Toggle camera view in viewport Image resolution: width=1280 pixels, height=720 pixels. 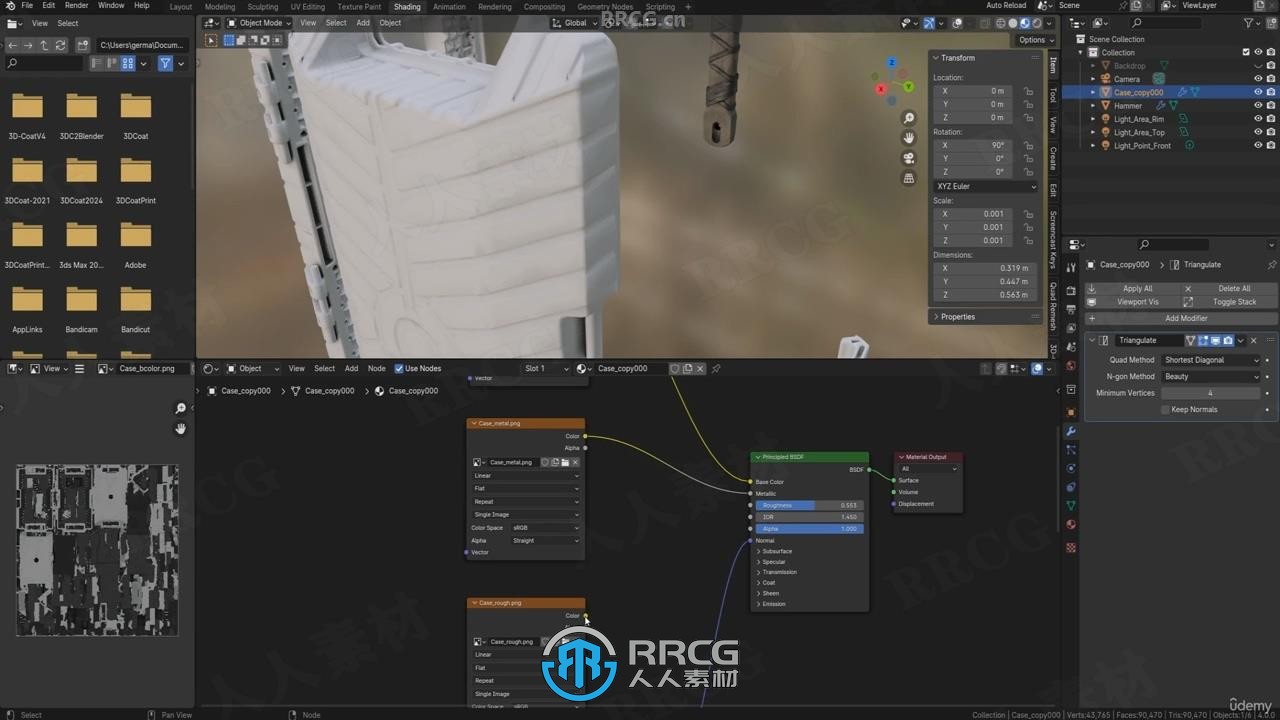click(x=908, y=158)
